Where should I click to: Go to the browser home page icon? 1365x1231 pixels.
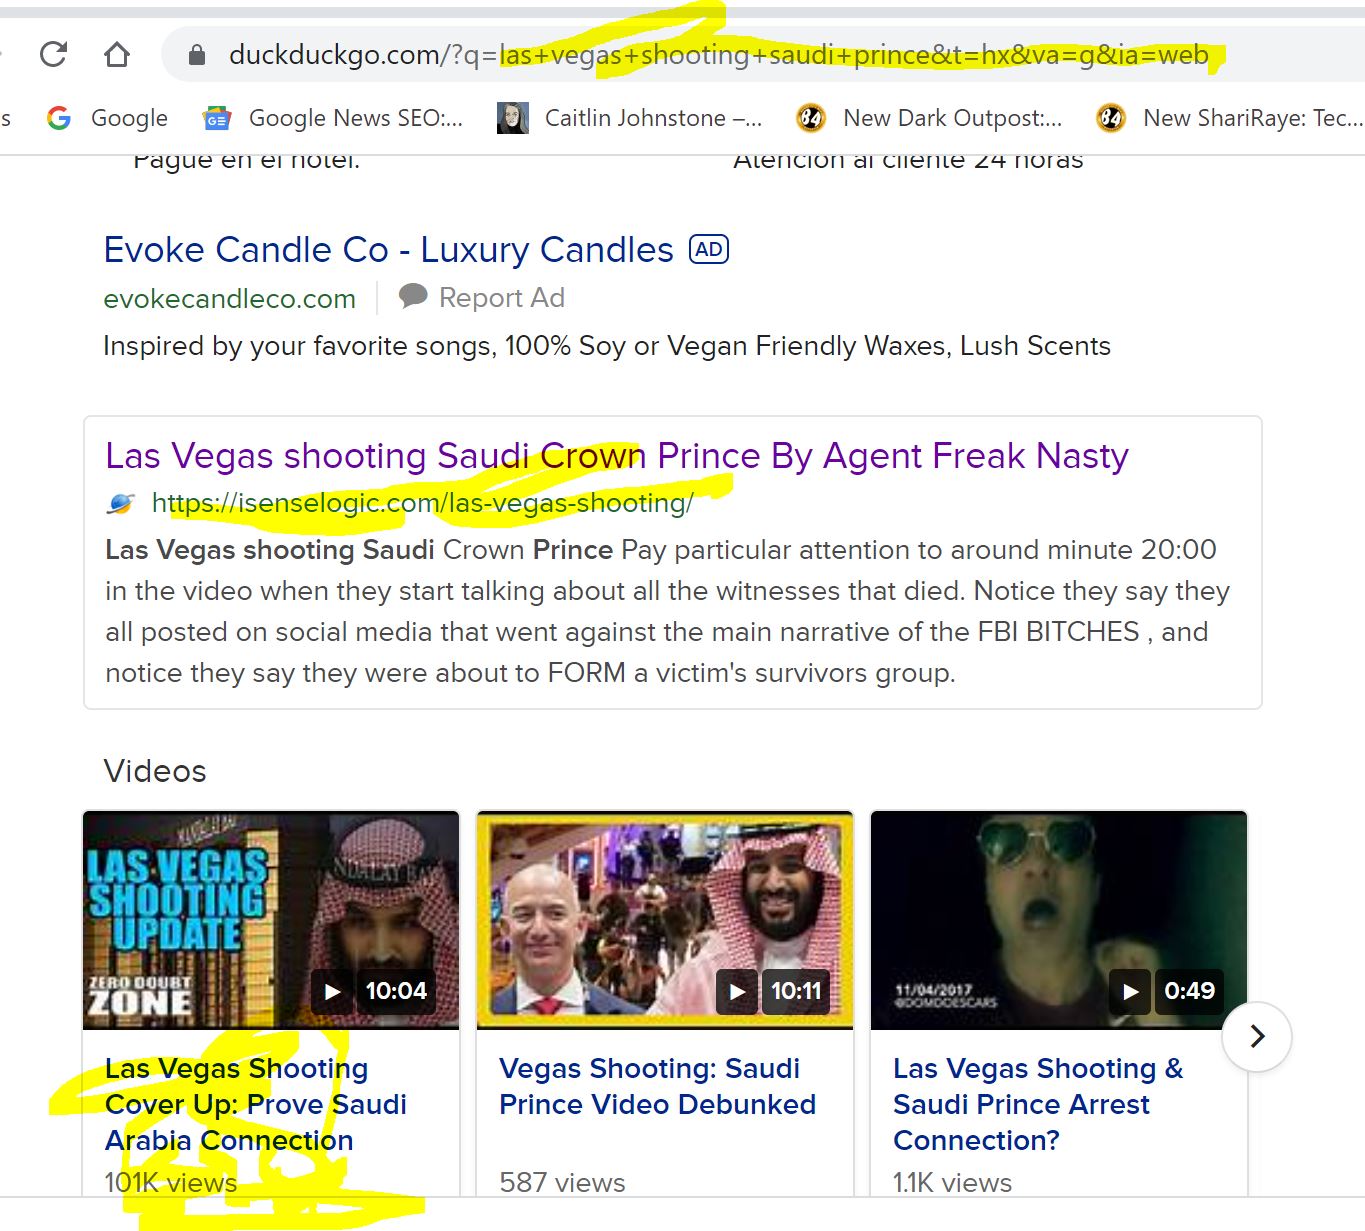coord(117,54)
